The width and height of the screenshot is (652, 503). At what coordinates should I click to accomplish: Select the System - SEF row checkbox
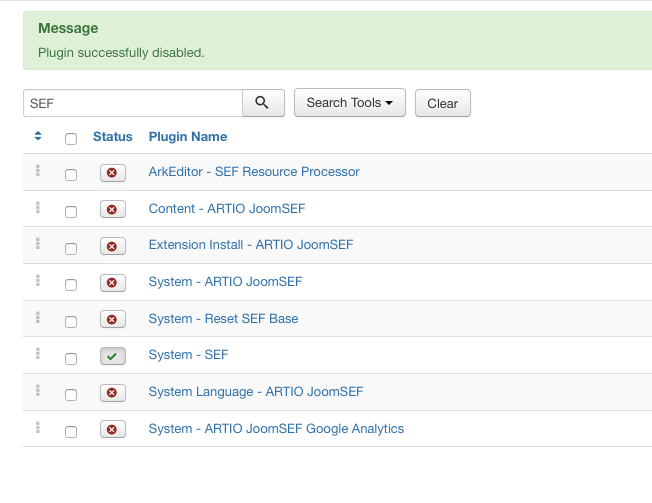point(71,358)
